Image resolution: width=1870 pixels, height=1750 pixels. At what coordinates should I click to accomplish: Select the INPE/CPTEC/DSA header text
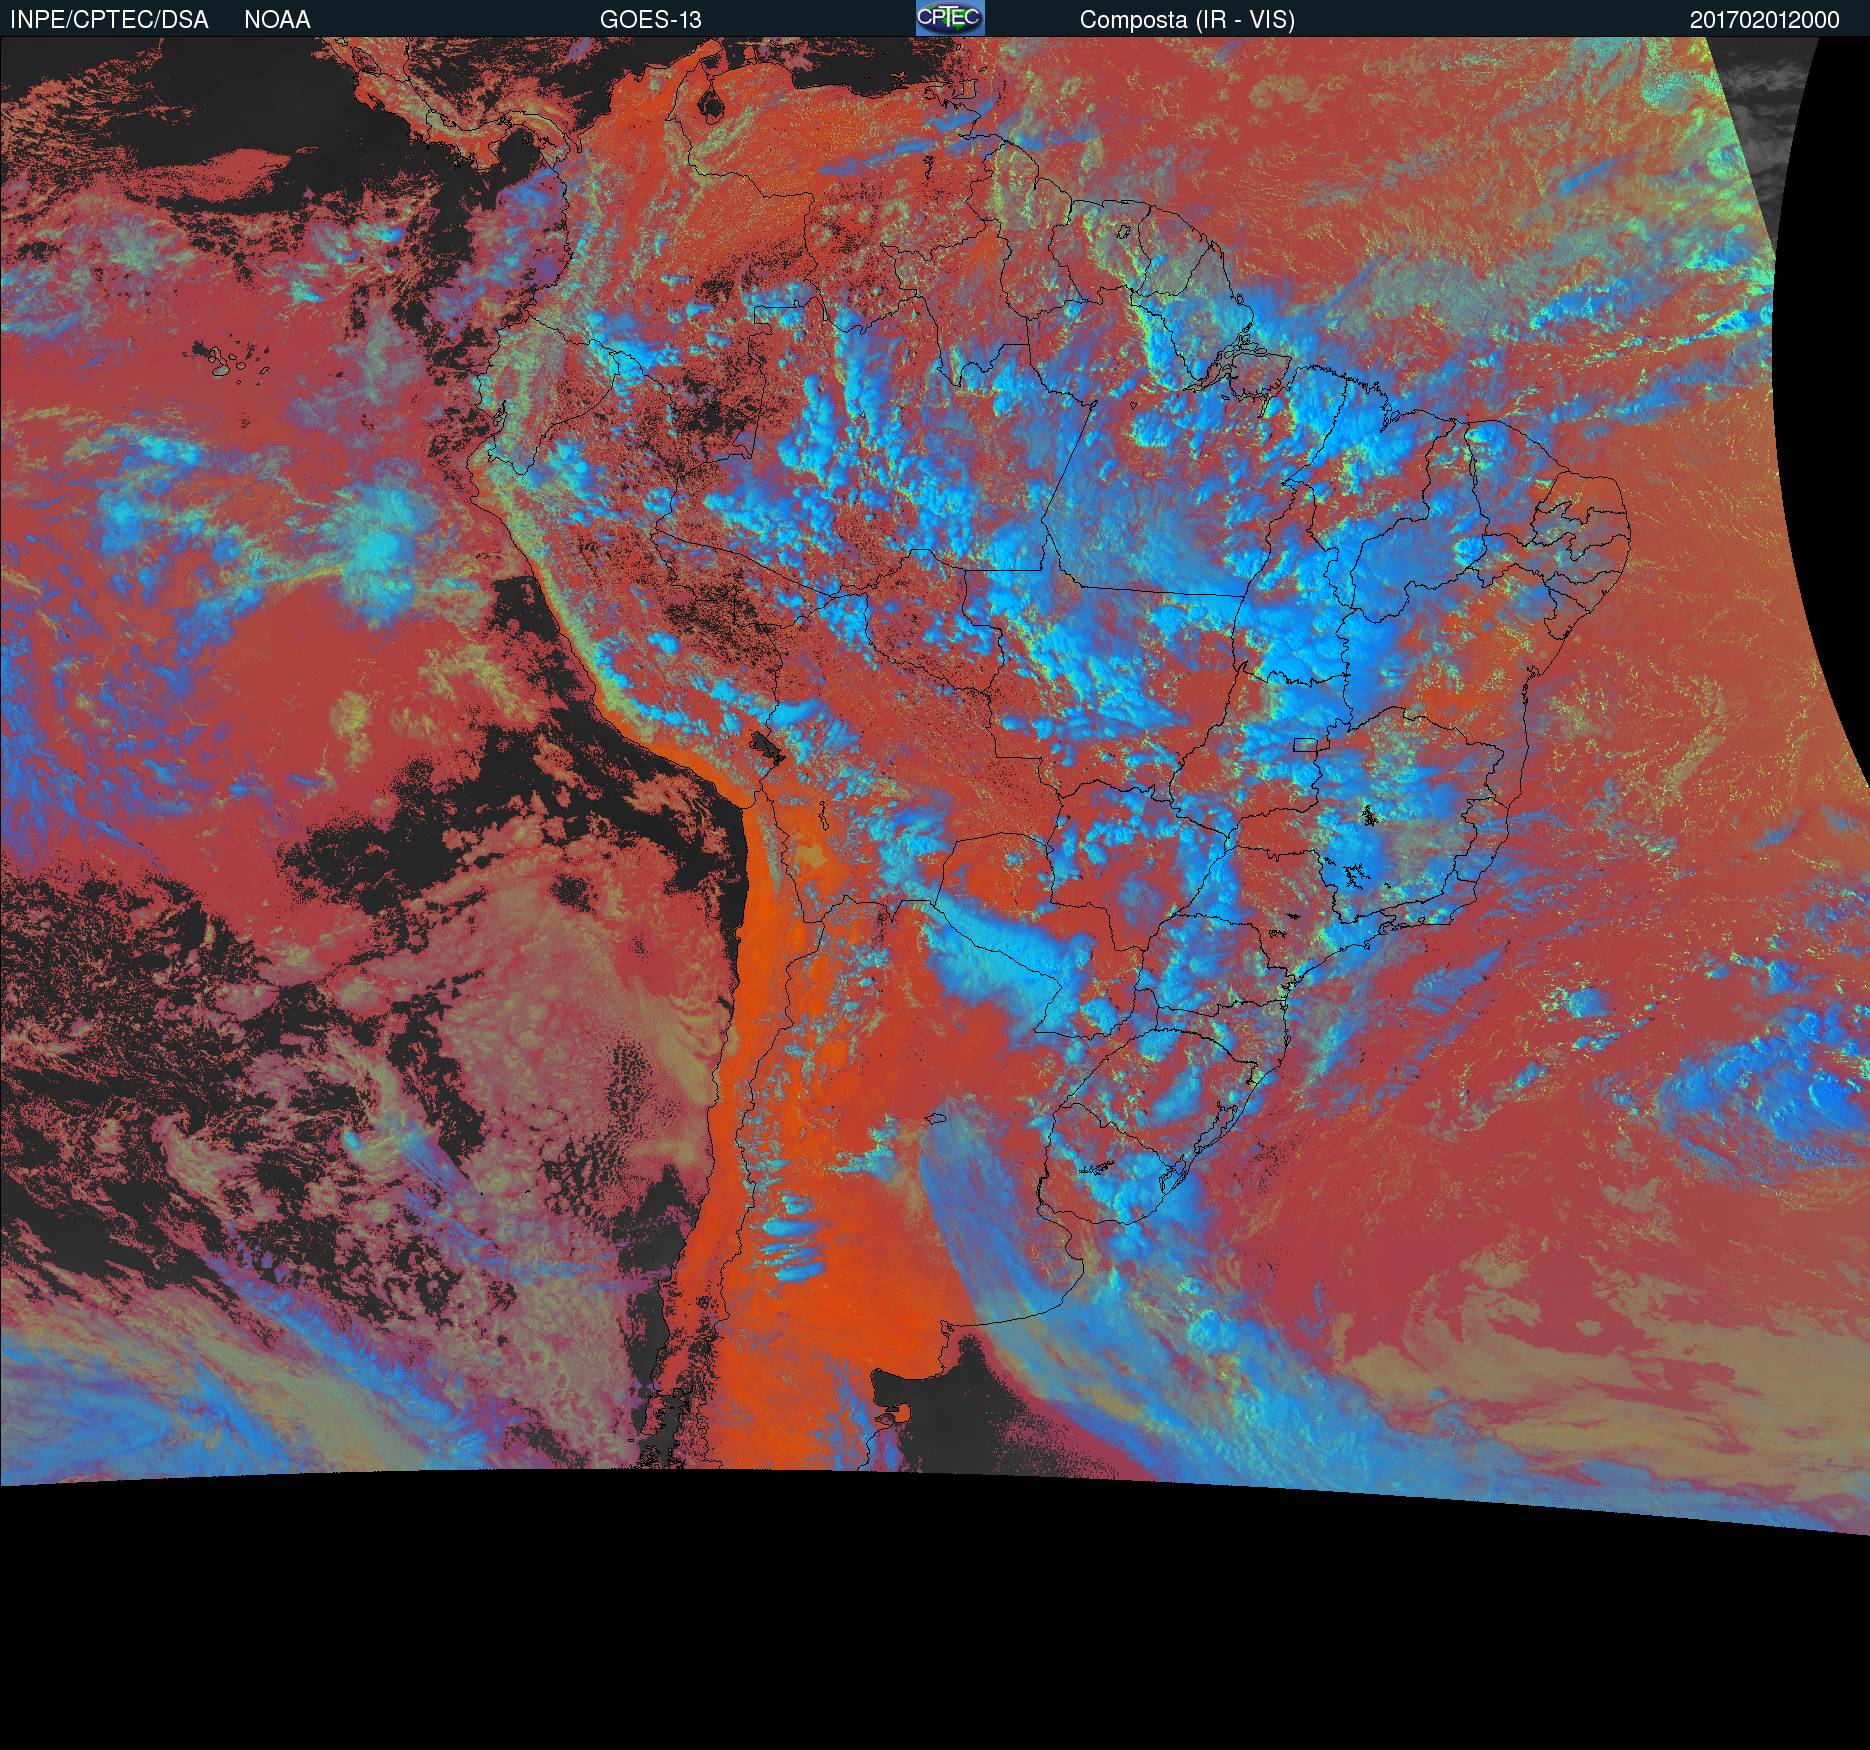click(x=109, y=20)
